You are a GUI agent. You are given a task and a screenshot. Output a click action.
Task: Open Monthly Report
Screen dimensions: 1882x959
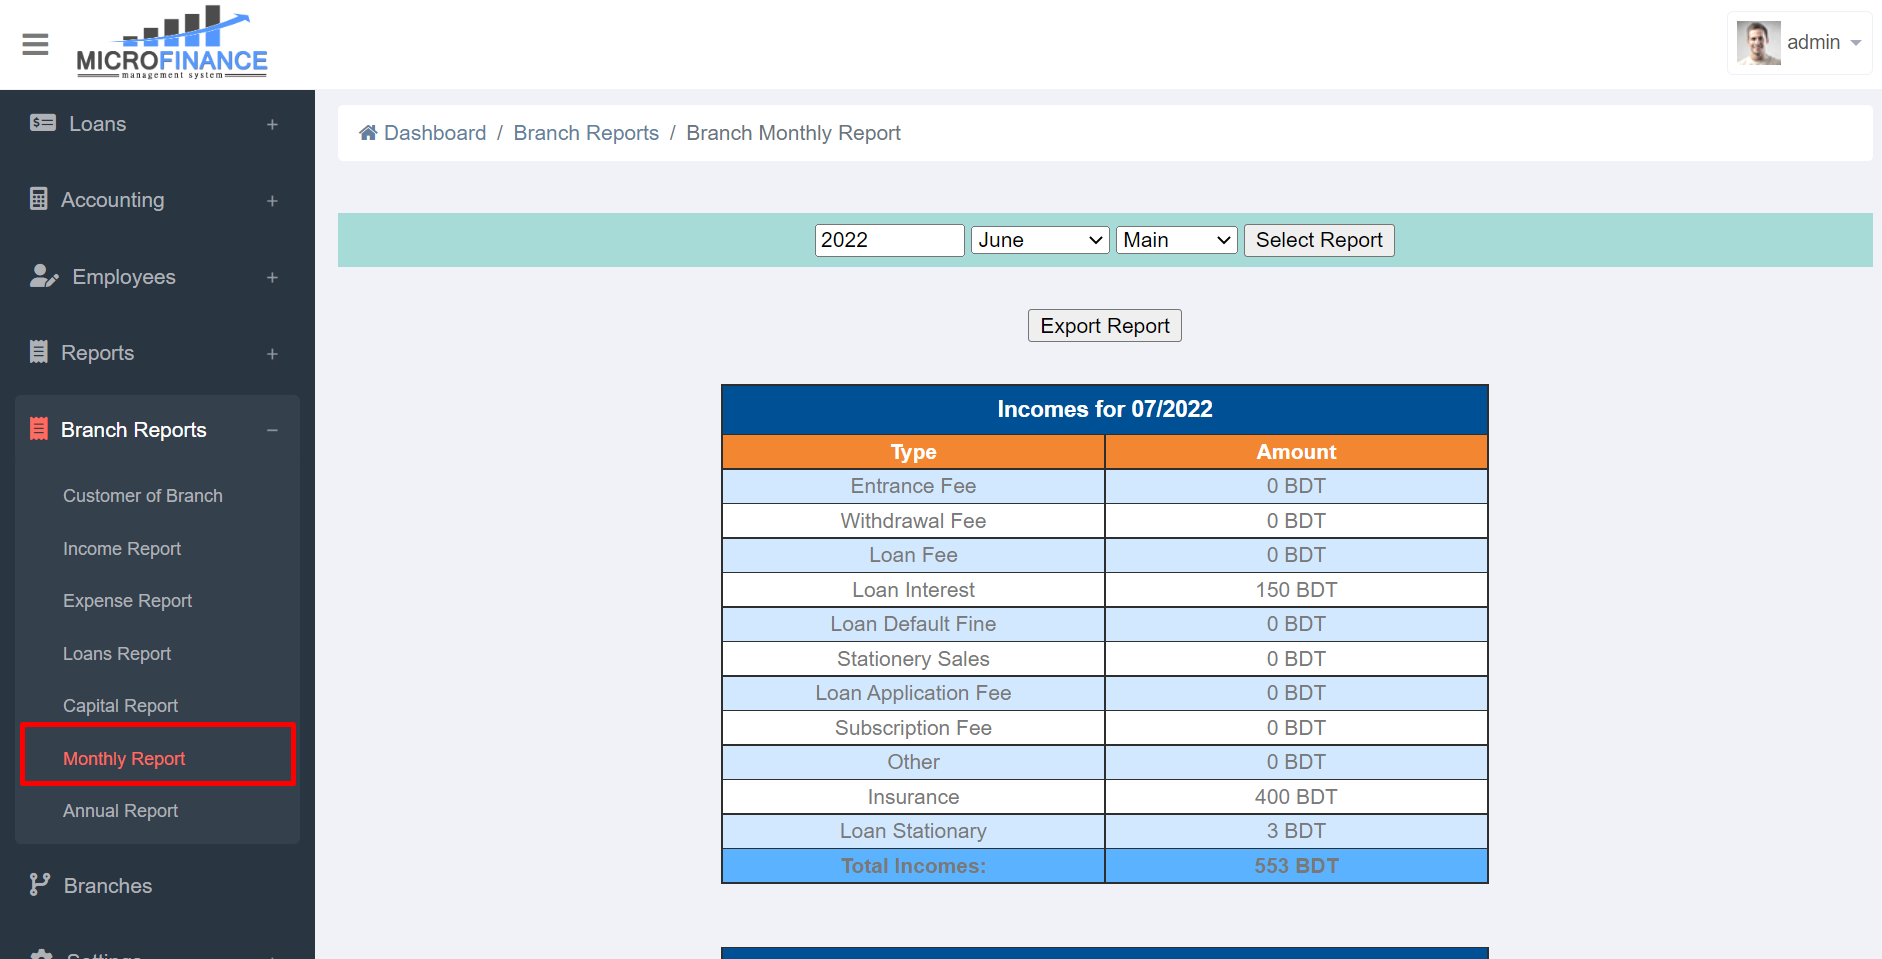pos(124,759)
